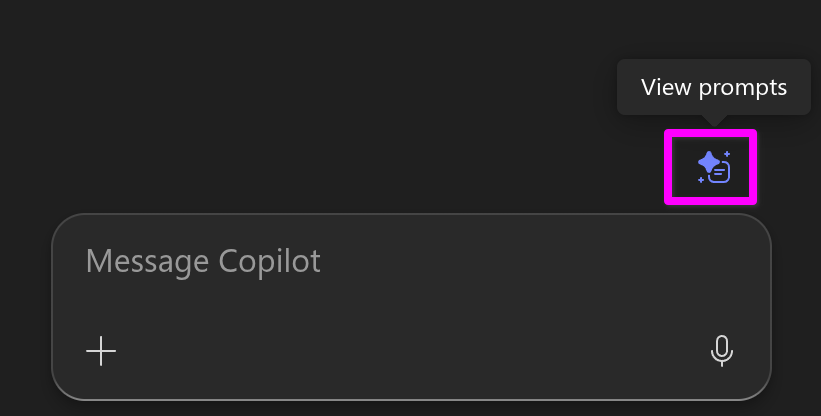Show prompt suggestions via the sparkle icon

[x=712, y=167]
